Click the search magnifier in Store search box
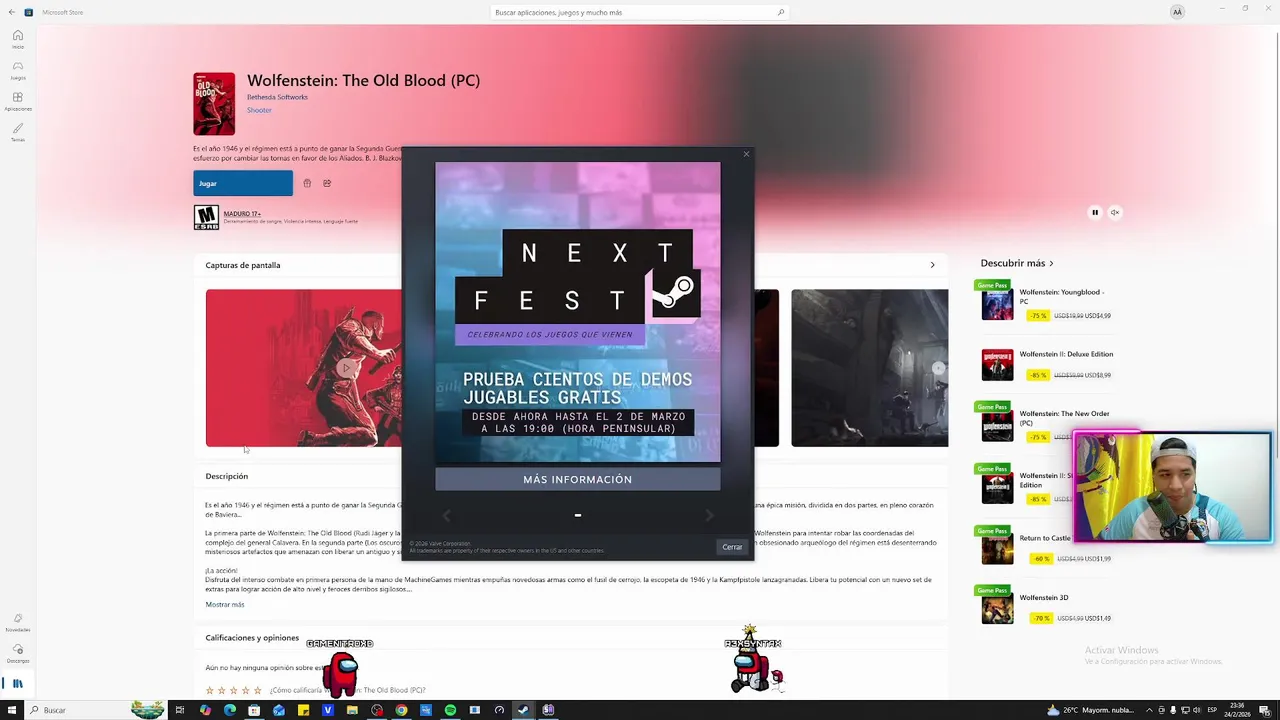The image size is (1280, 720). pos(781,12)
